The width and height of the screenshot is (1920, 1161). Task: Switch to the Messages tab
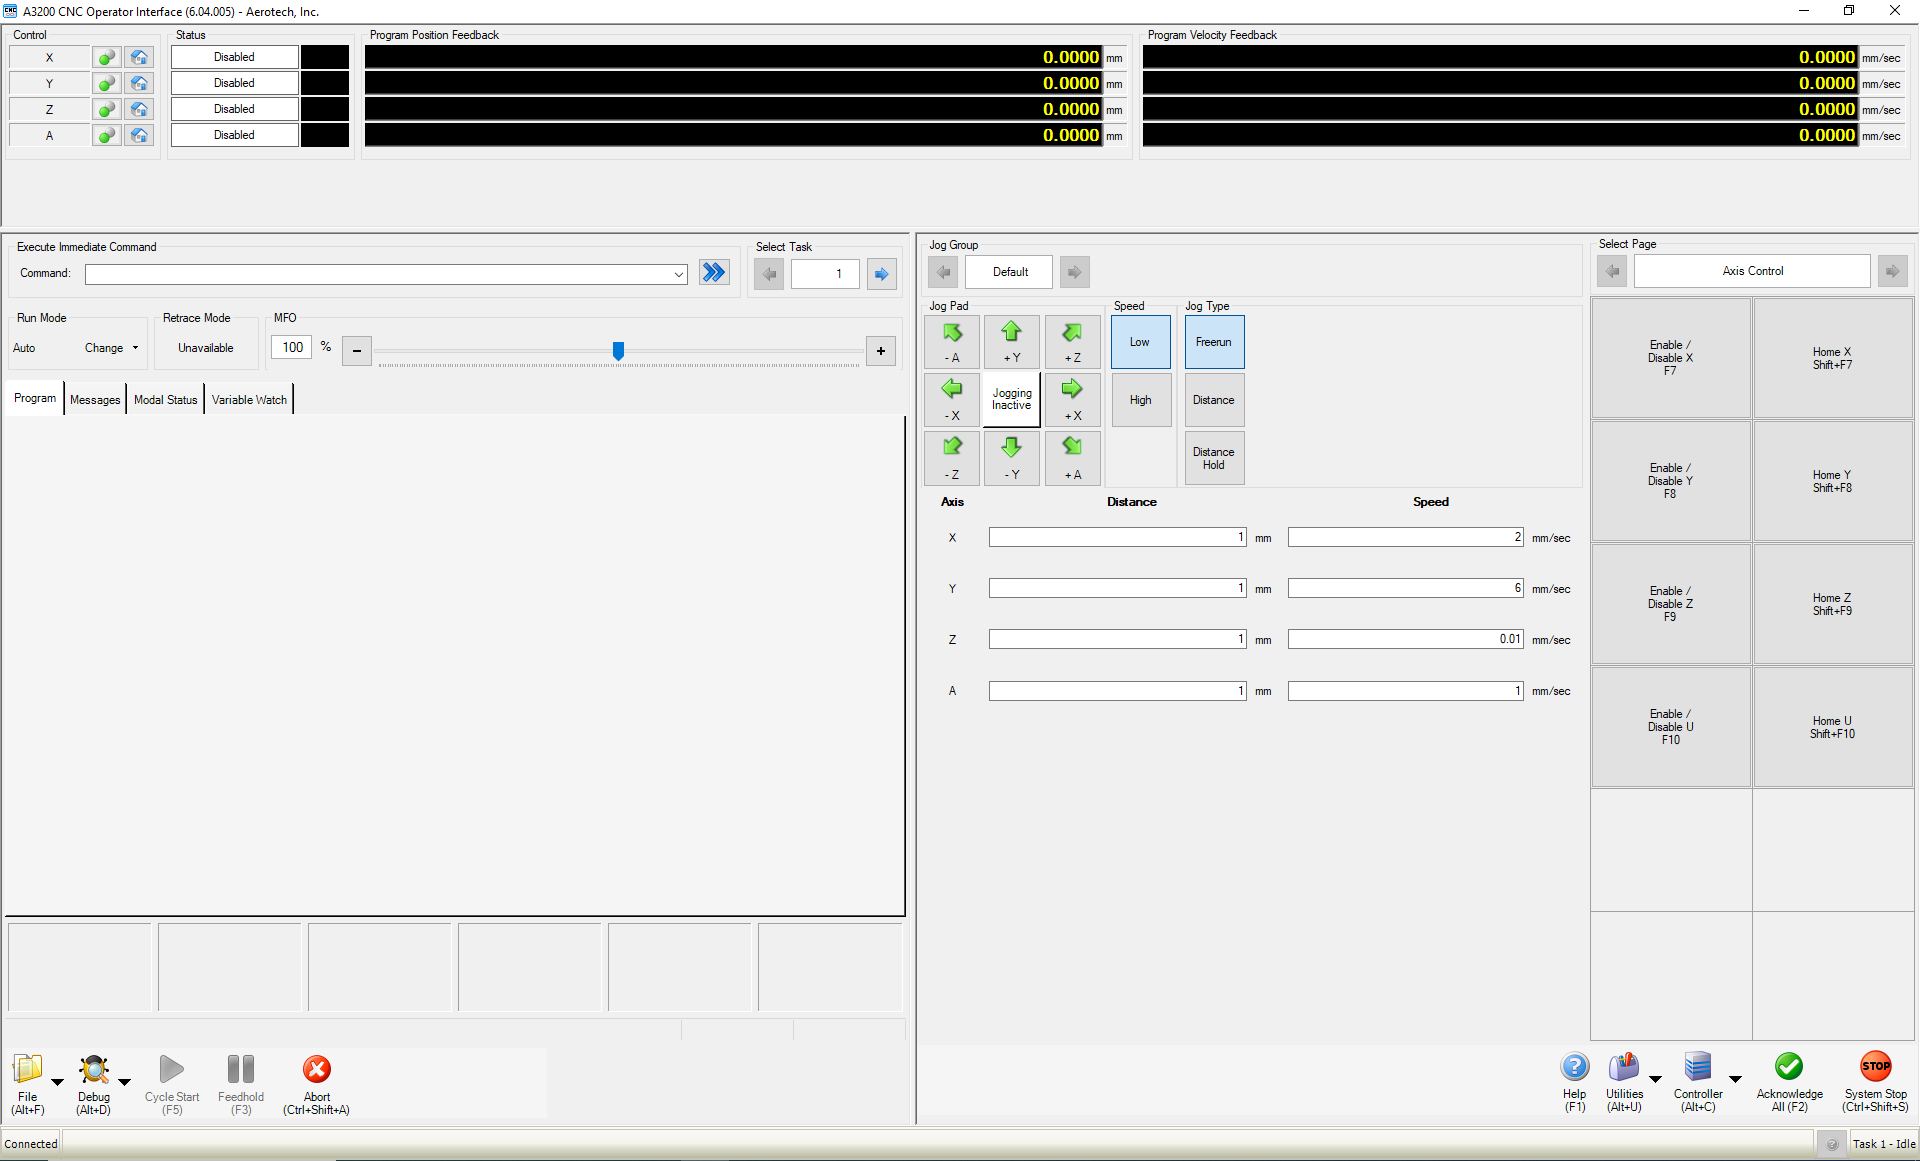click(95, 400)
